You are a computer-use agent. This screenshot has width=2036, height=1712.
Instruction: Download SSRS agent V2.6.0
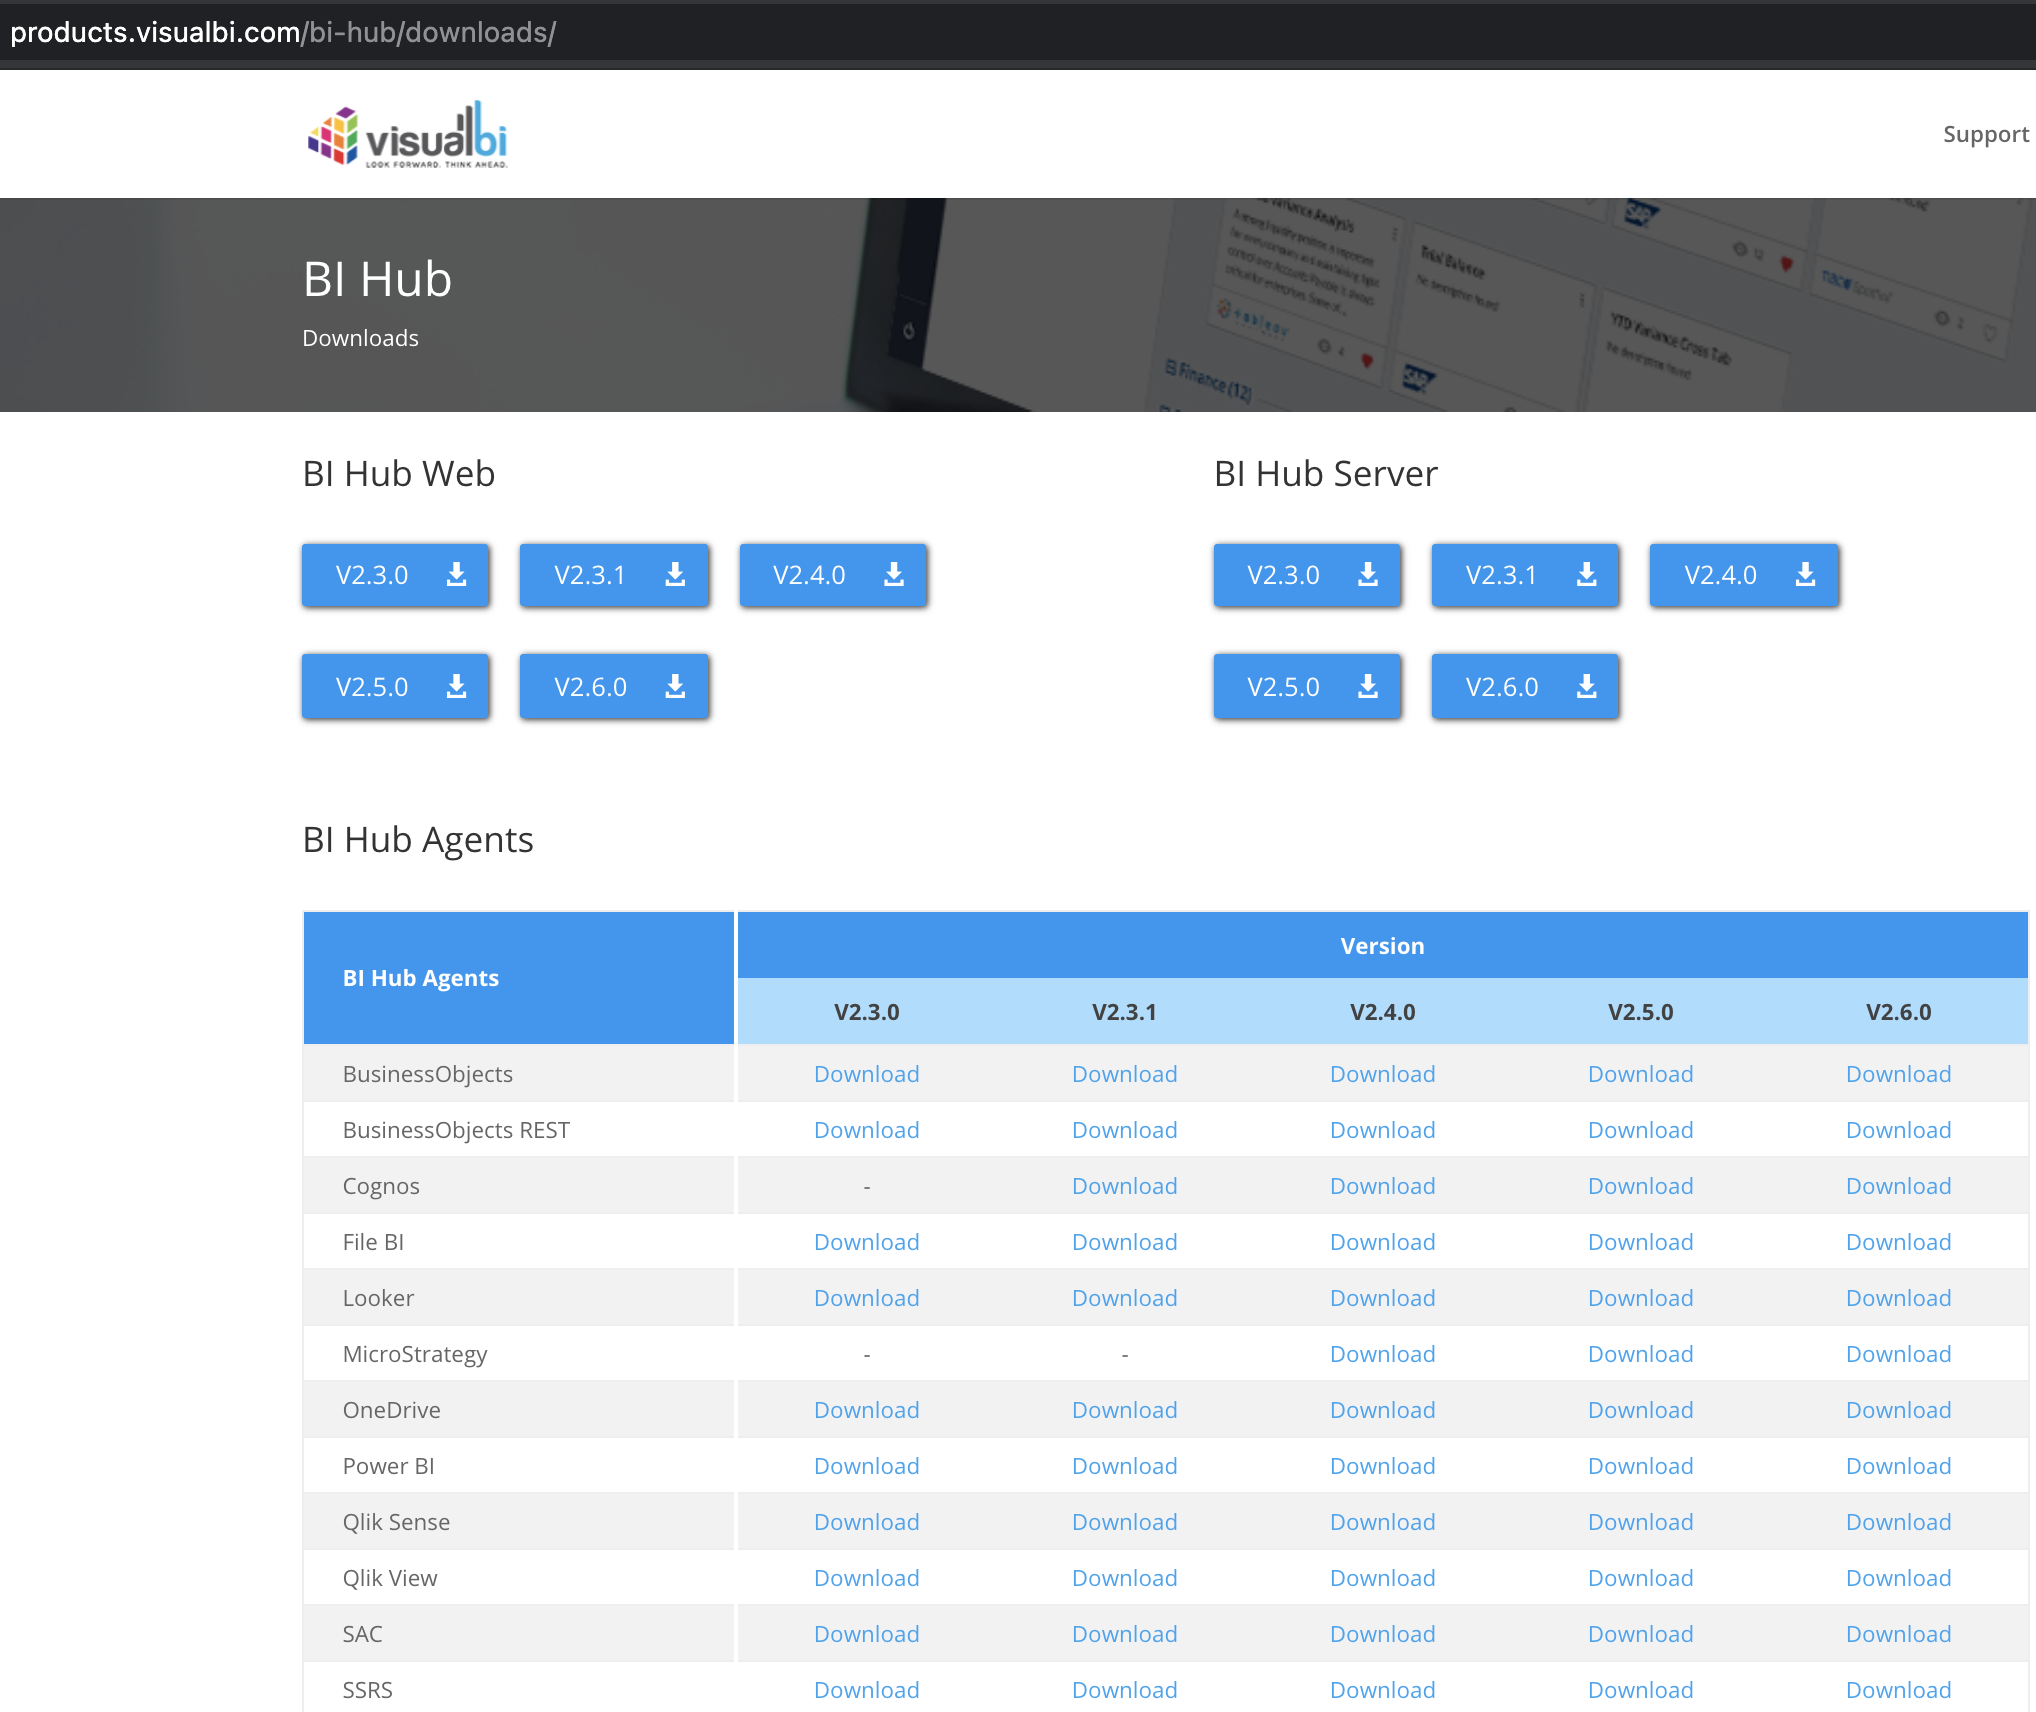coord(1898,1690)
